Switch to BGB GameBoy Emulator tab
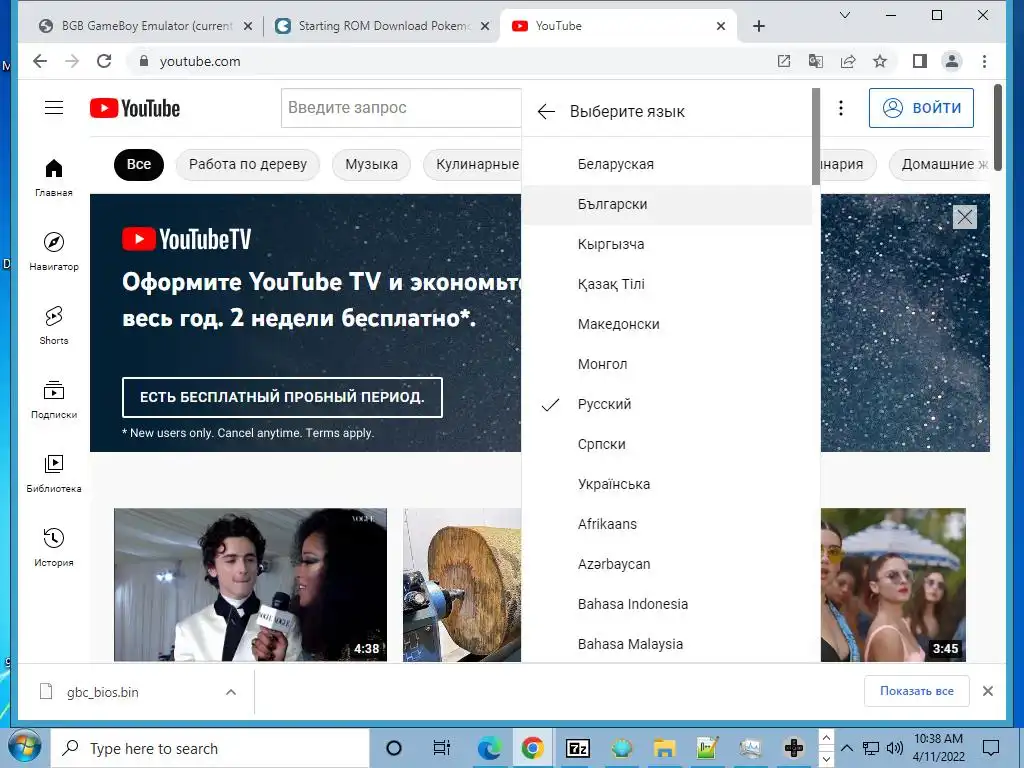The image size is (1024, 768). click(146, 26)
